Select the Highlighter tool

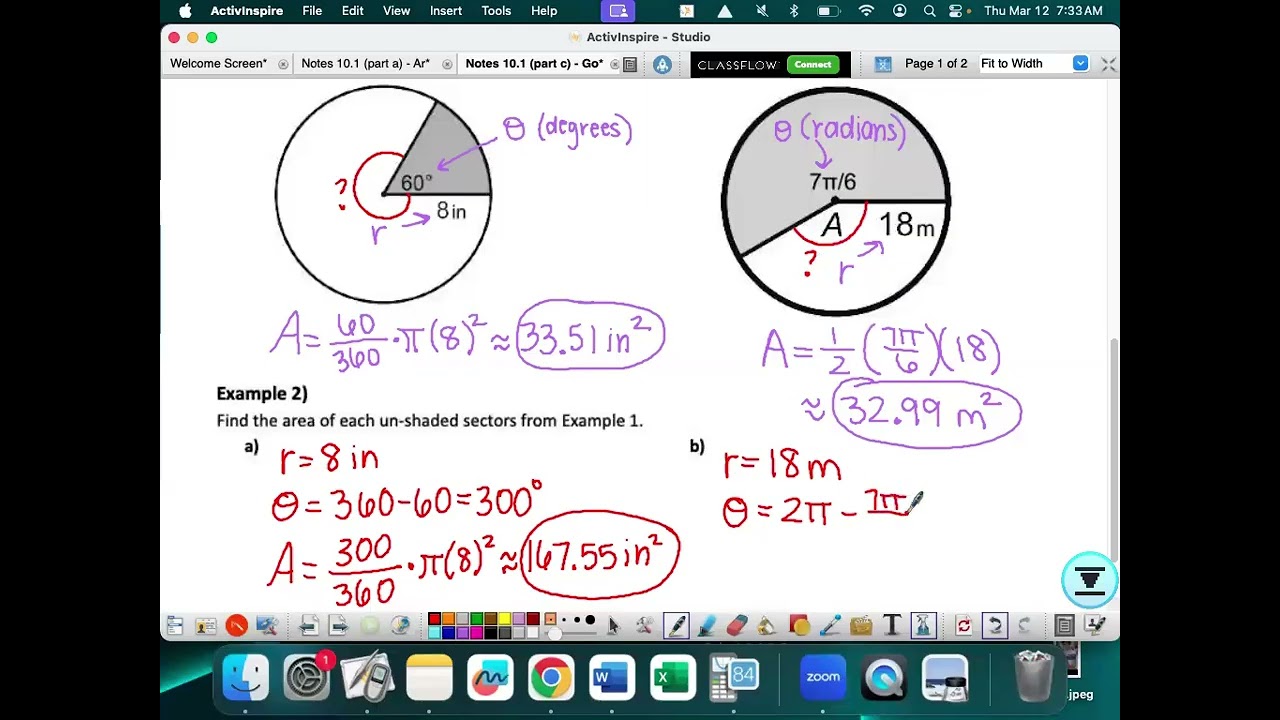click(x=707, y=626)
